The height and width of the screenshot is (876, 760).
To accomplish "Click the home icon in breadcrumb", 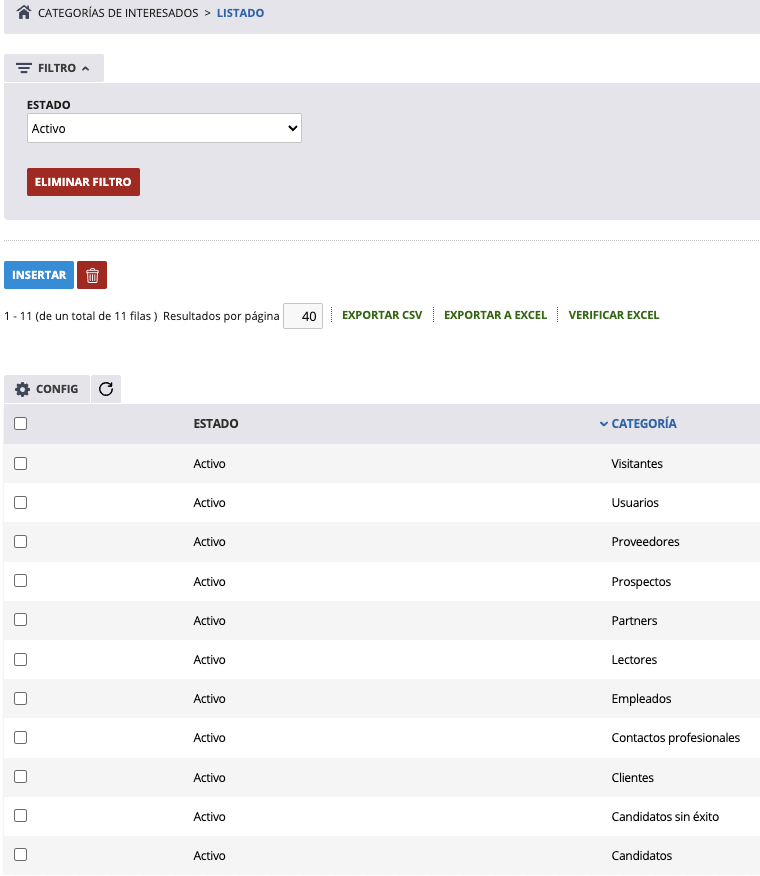I will click(x=24, y=14).
